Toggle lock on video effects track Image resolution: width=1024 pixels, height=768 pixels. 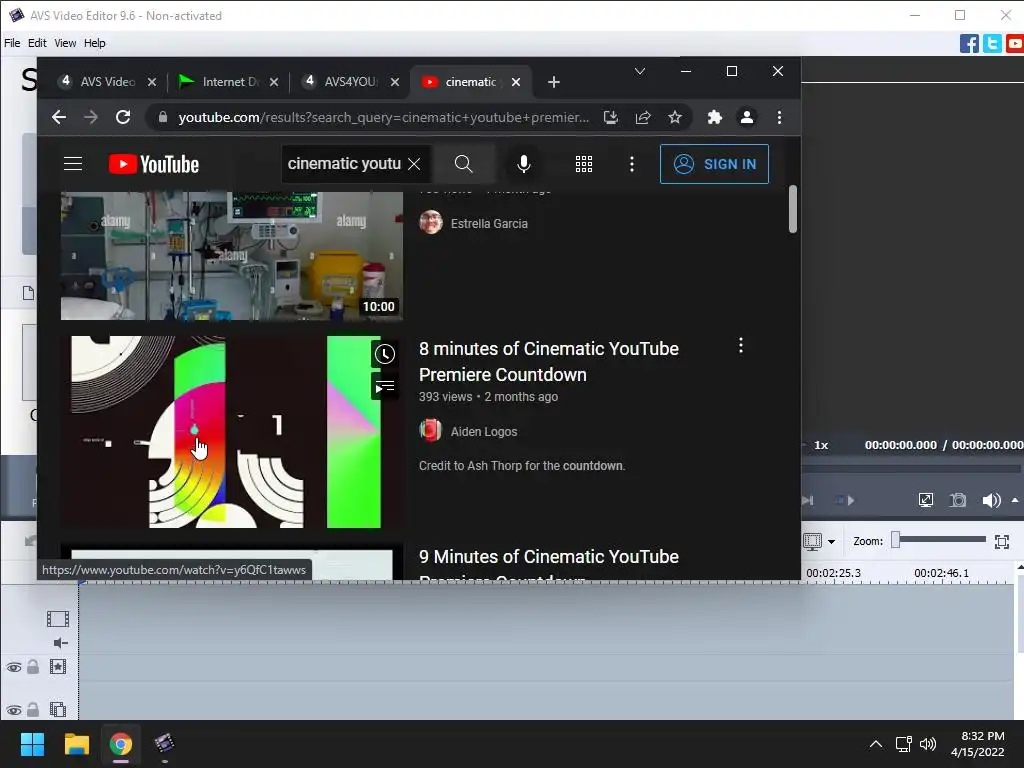[33, 667]
